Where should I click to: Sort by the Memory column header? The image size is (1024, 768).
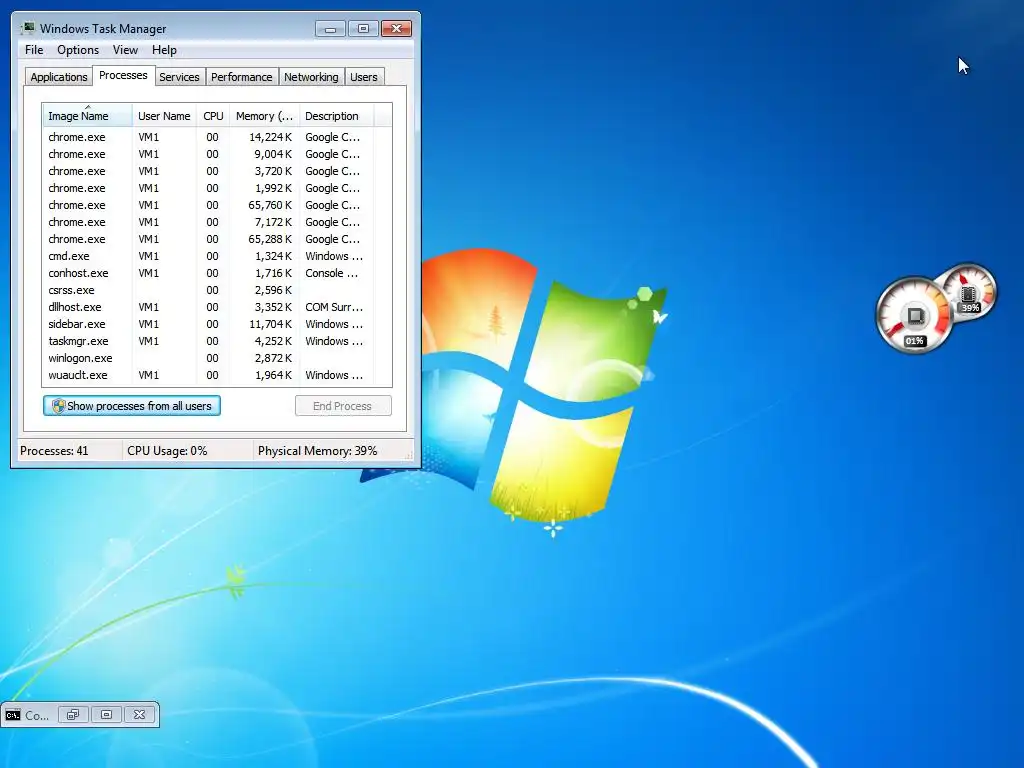pos(264,116)
